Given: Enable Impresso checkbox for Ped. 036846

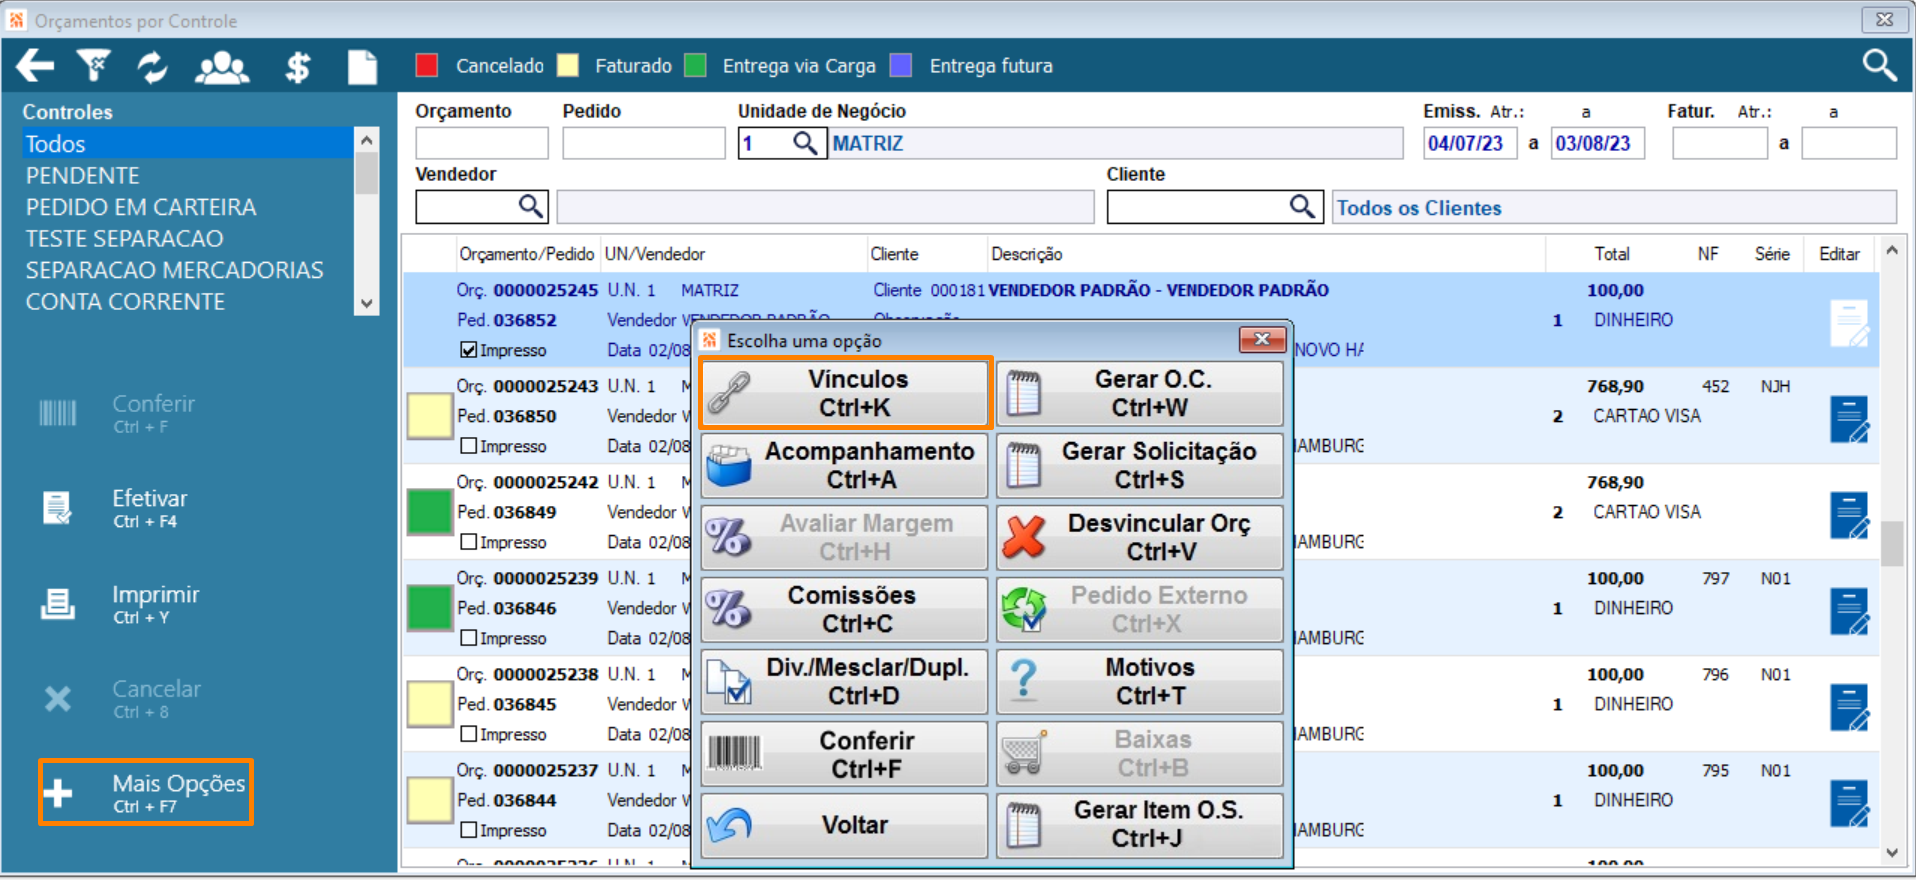Looking at the screenshot, I should [x=468, y=638].
